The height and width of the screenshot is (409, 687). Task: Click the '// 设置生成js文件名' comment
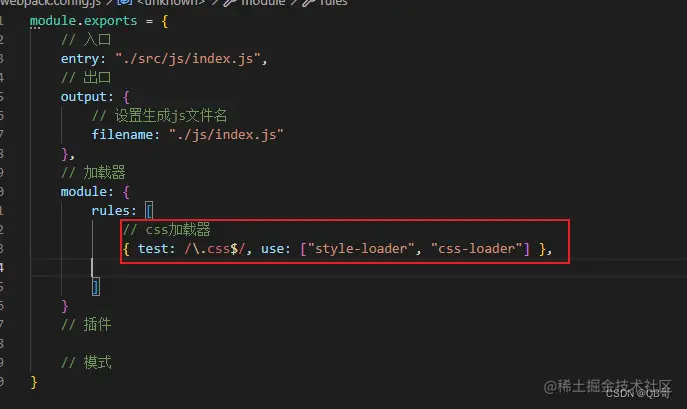click(x=159, y=115)
